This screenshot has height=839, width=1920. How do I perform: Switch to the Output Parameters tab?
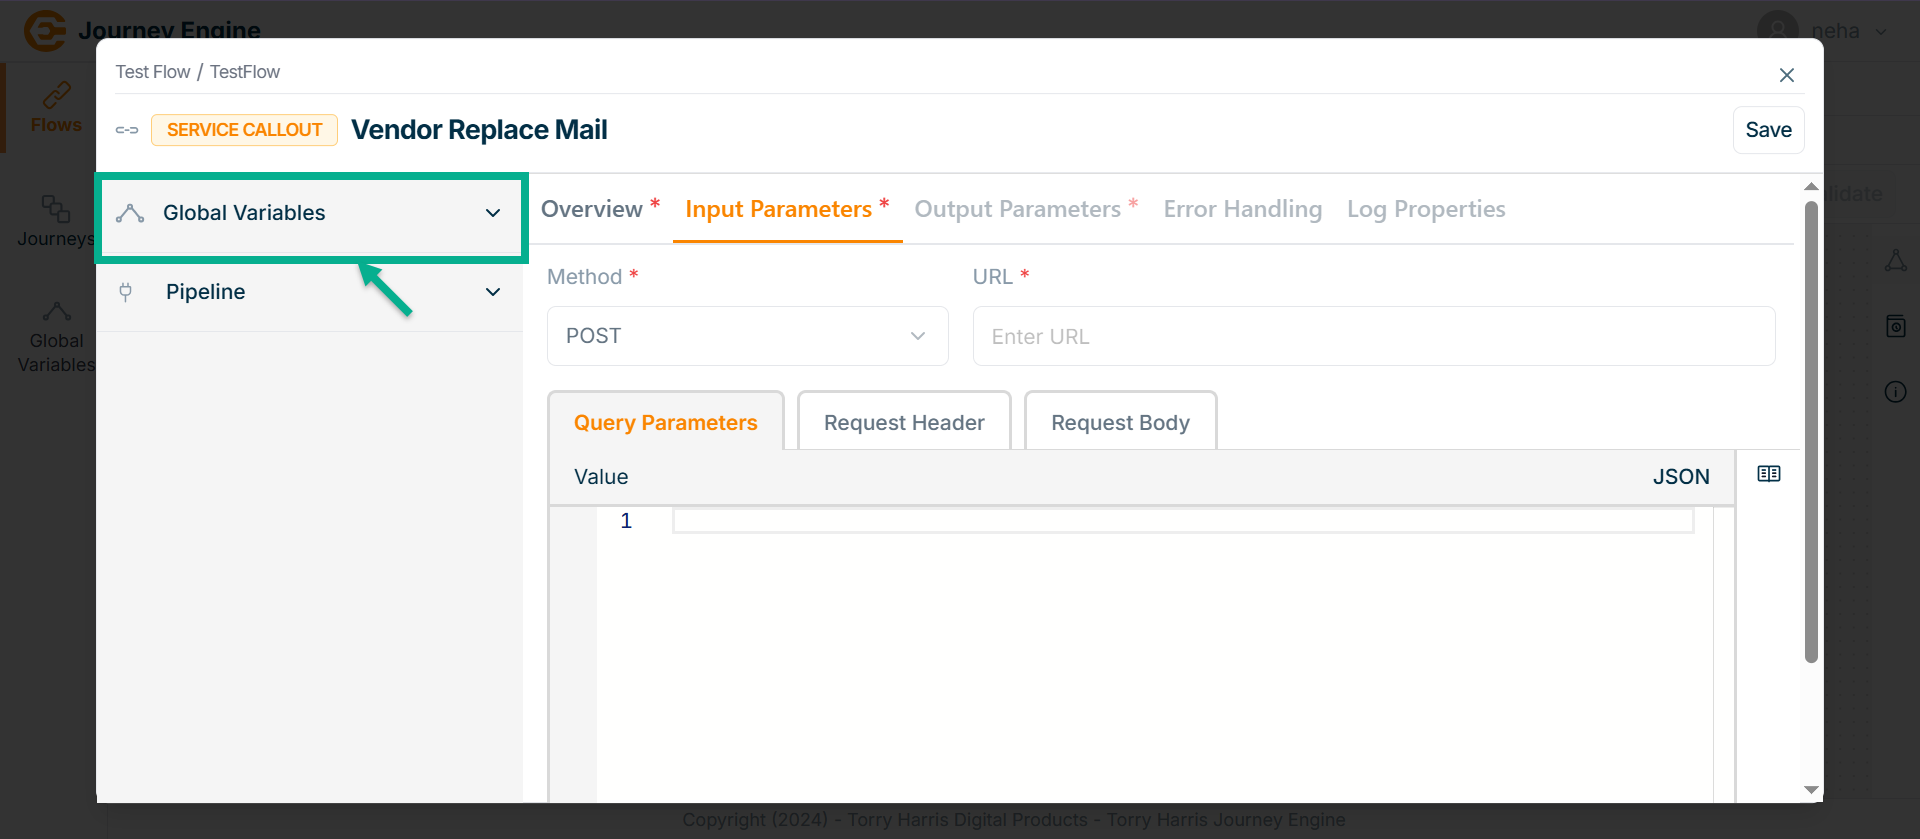click(x=1017, y=209)
